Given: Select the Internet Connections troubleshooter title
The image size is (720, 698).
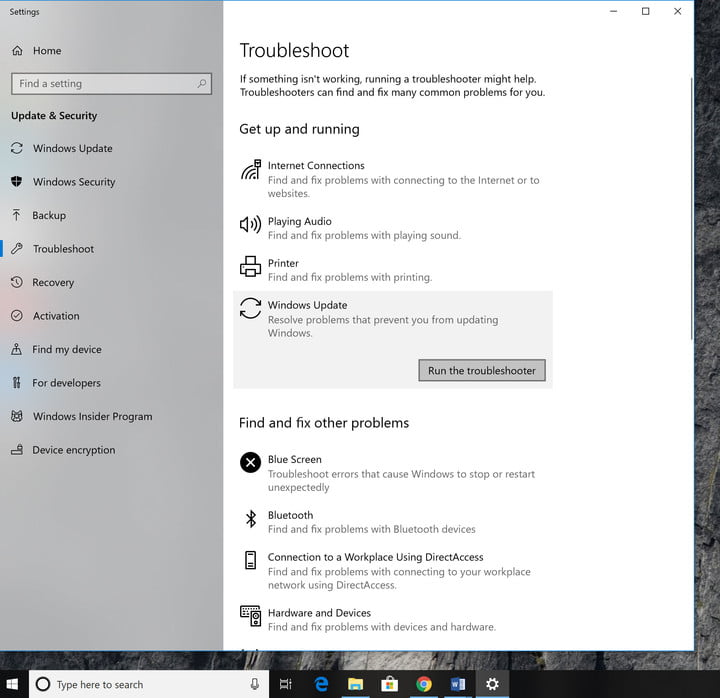Looking at the screenshot, I should click(316, 165).
